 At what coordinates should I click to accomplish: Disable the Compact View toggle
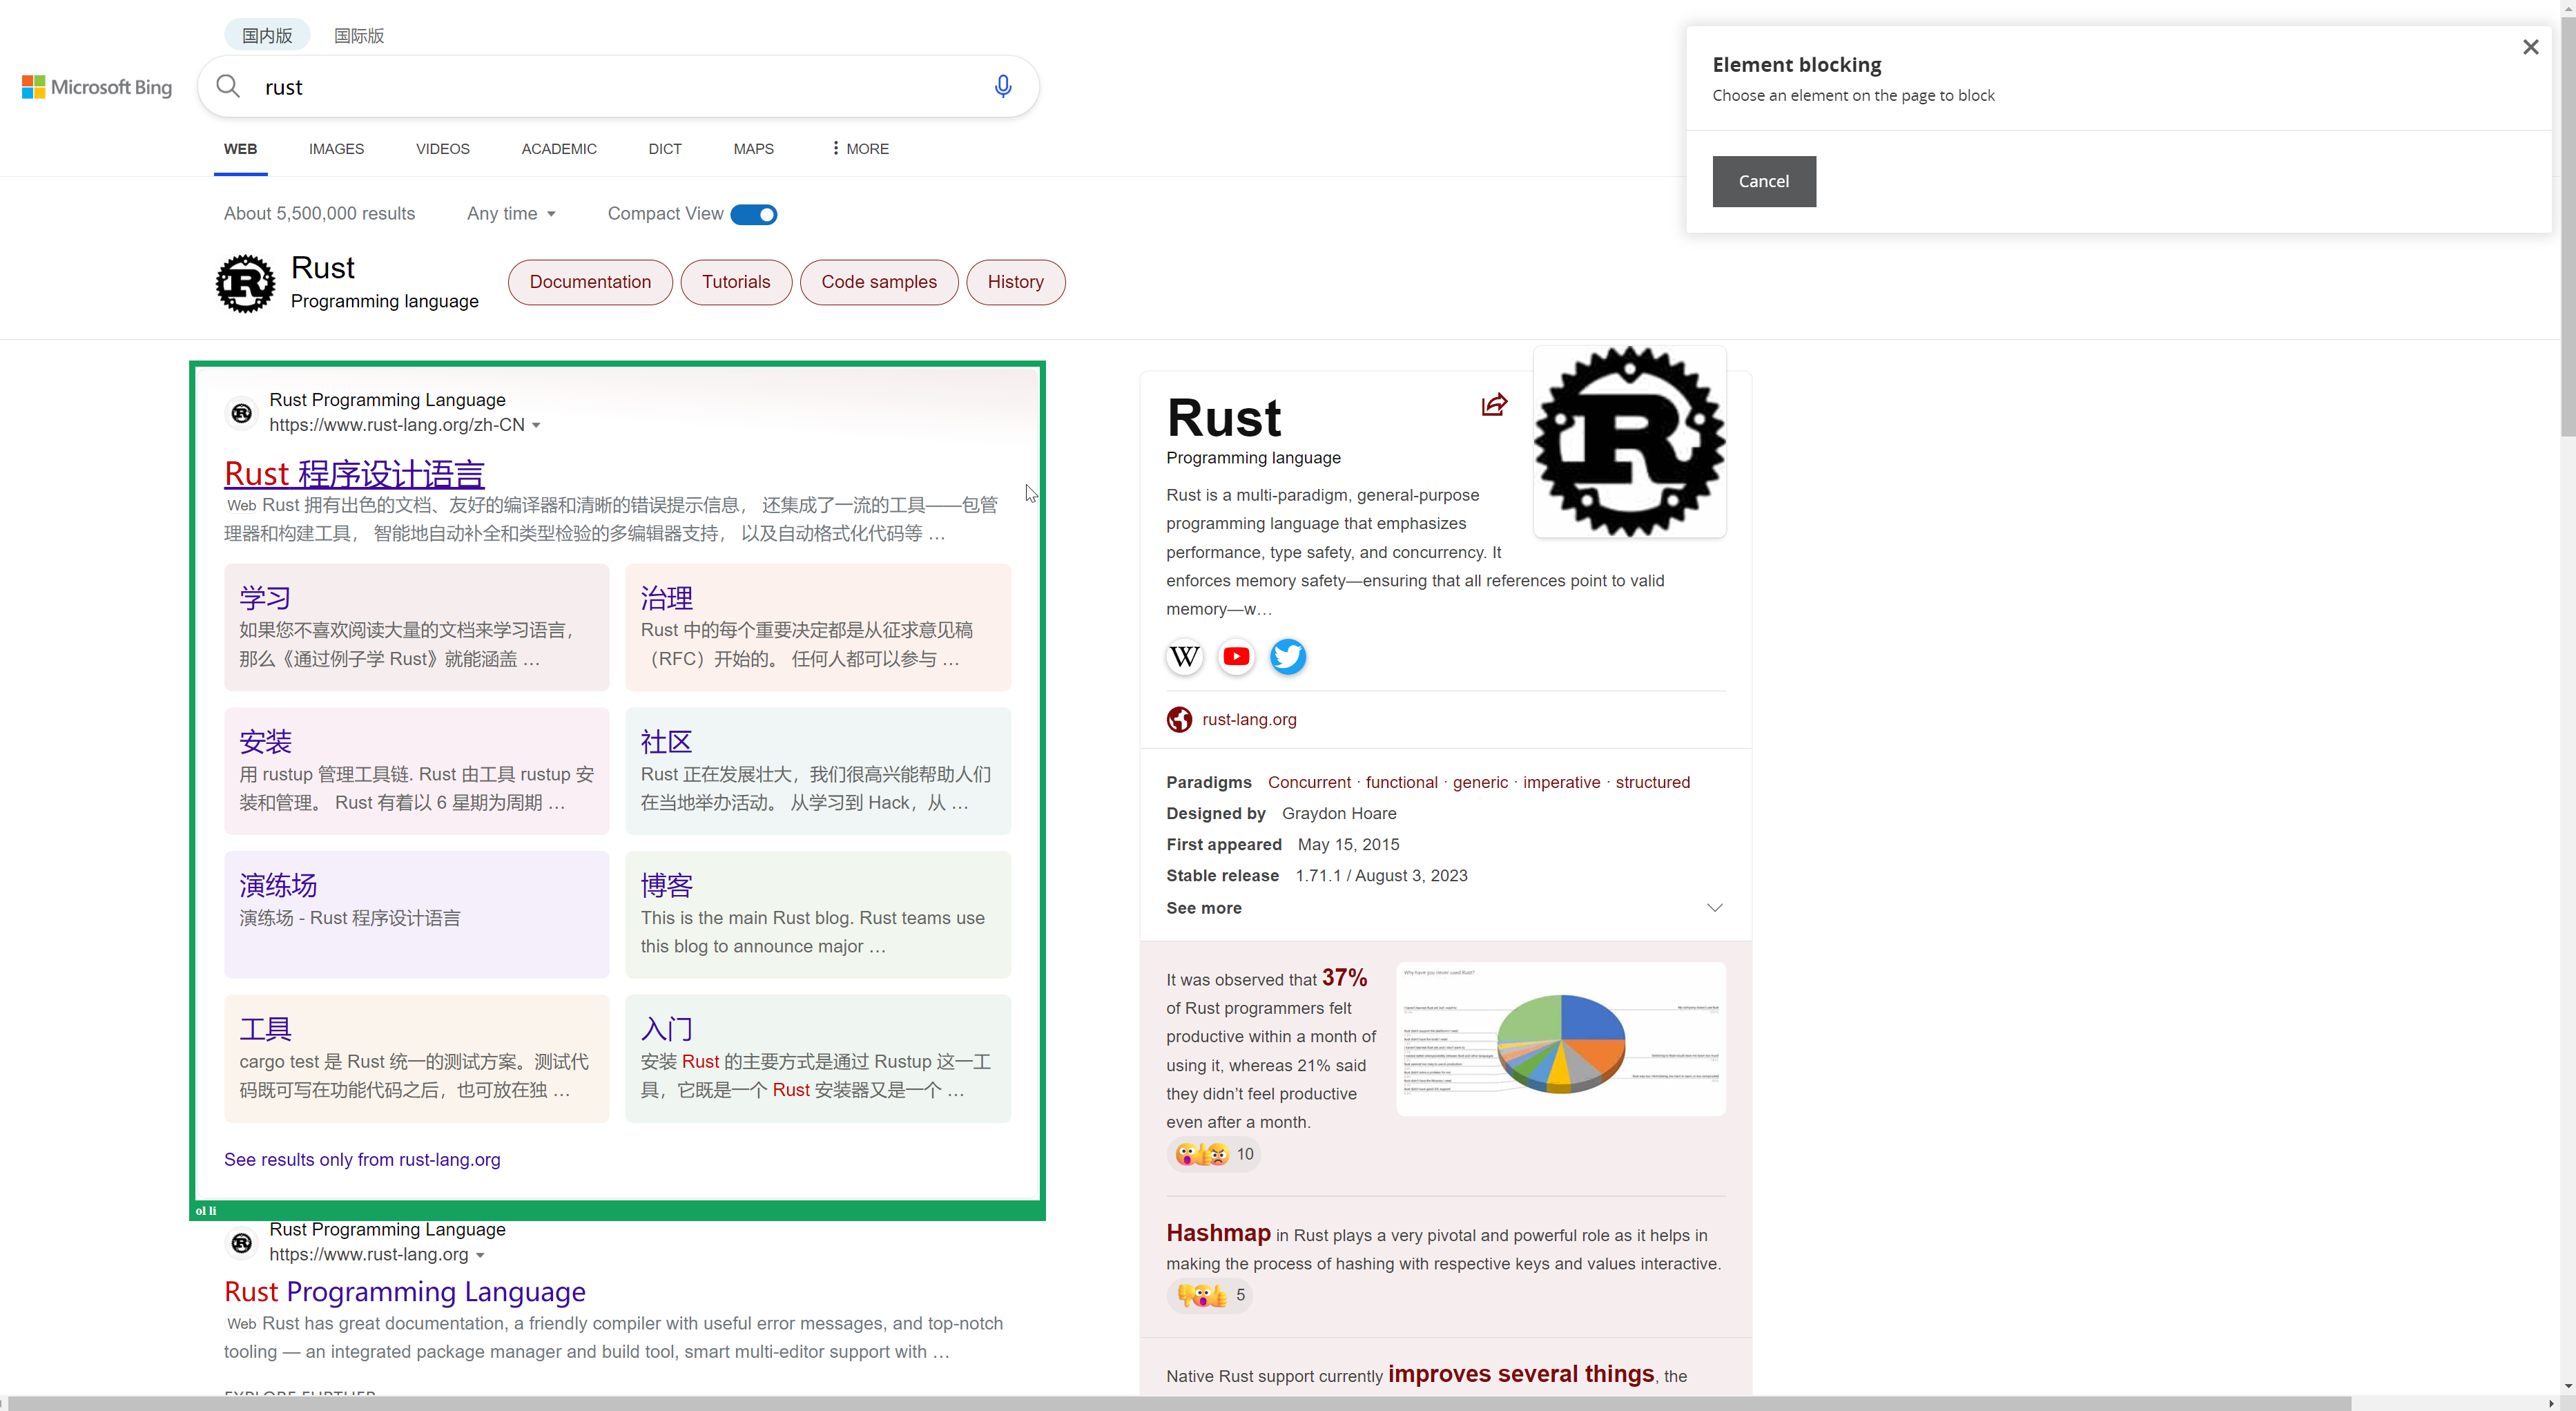[x=754, y=214]
